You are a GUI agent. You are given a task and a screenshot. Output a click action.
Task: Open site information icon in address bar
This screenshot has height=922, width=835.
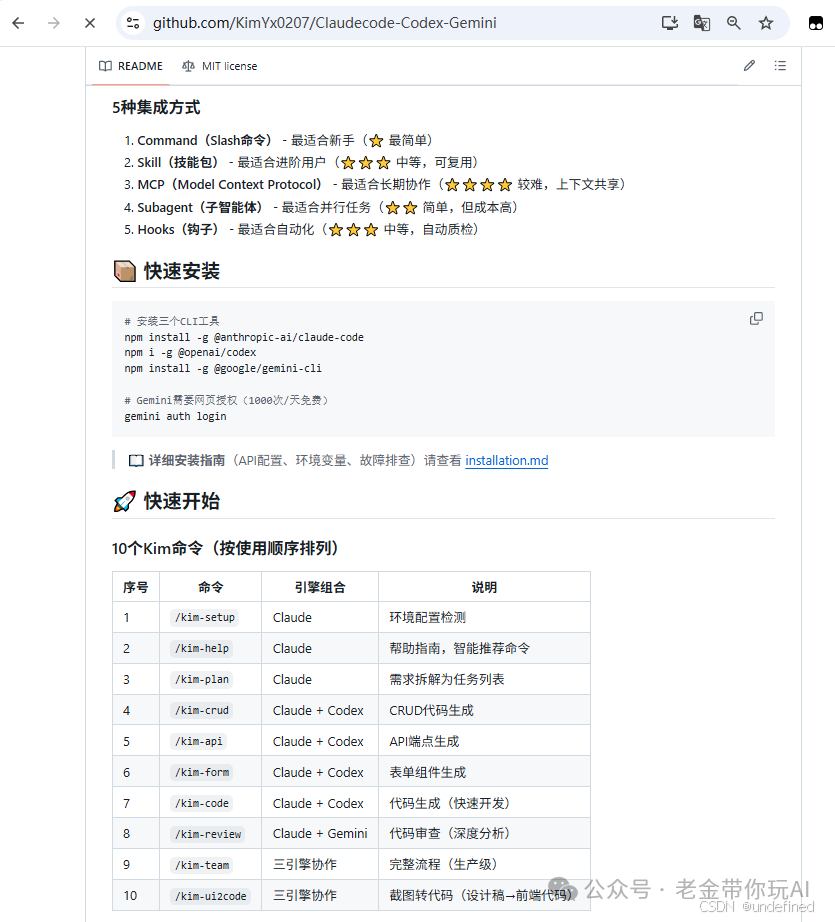tap(133, 23)
